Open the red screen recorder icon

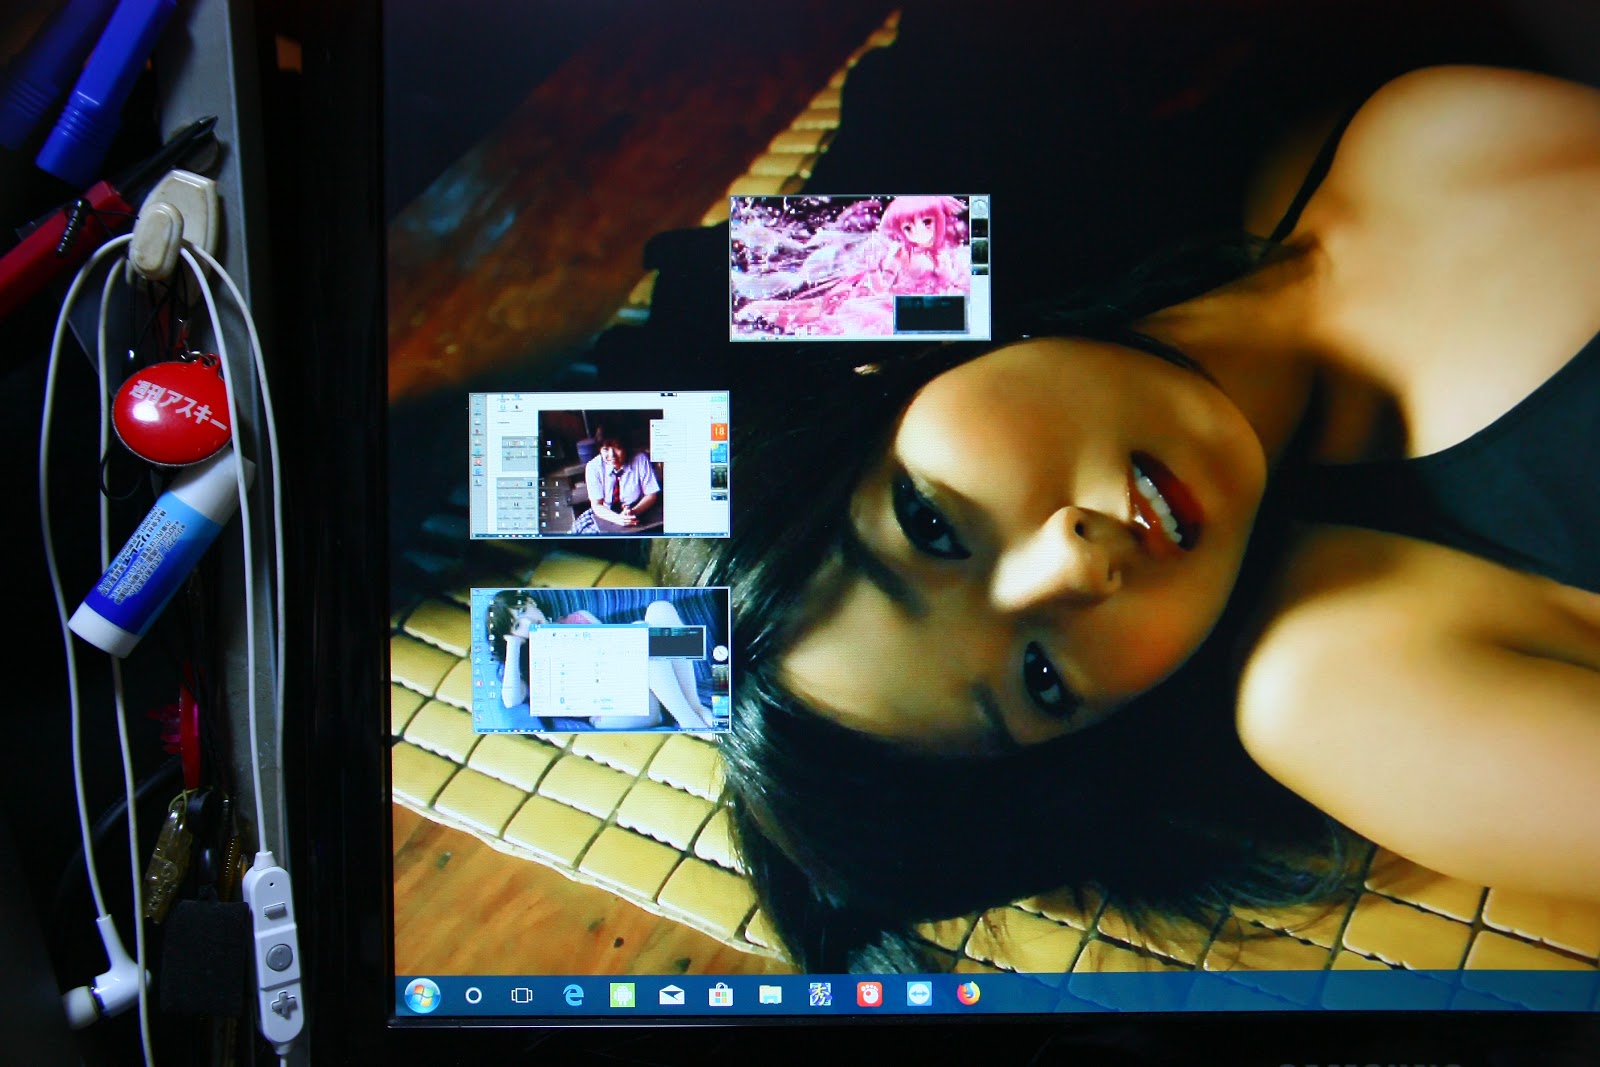[869, 994]
